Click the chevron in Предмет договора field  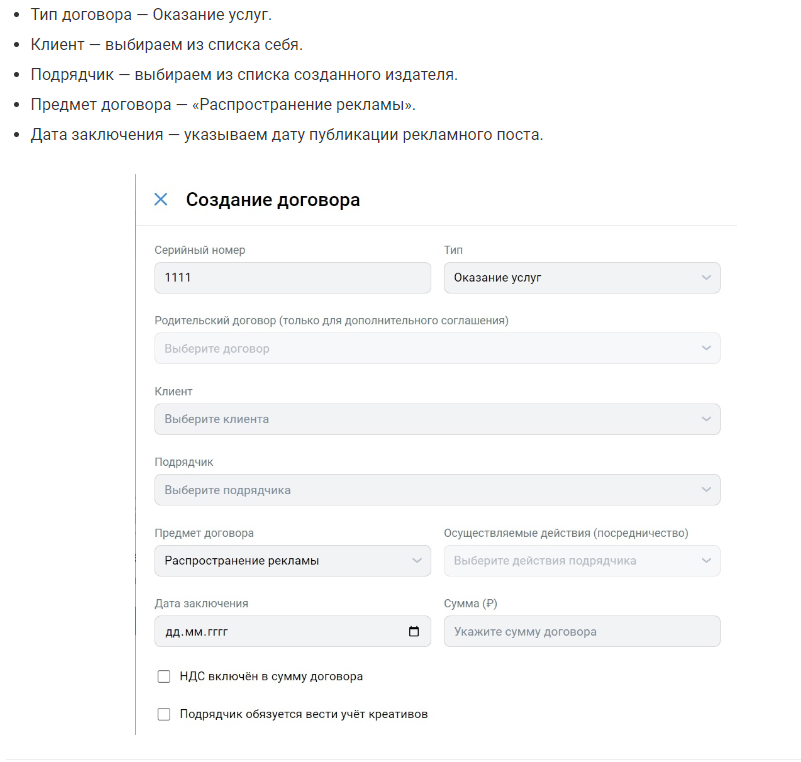pos(417,561)
